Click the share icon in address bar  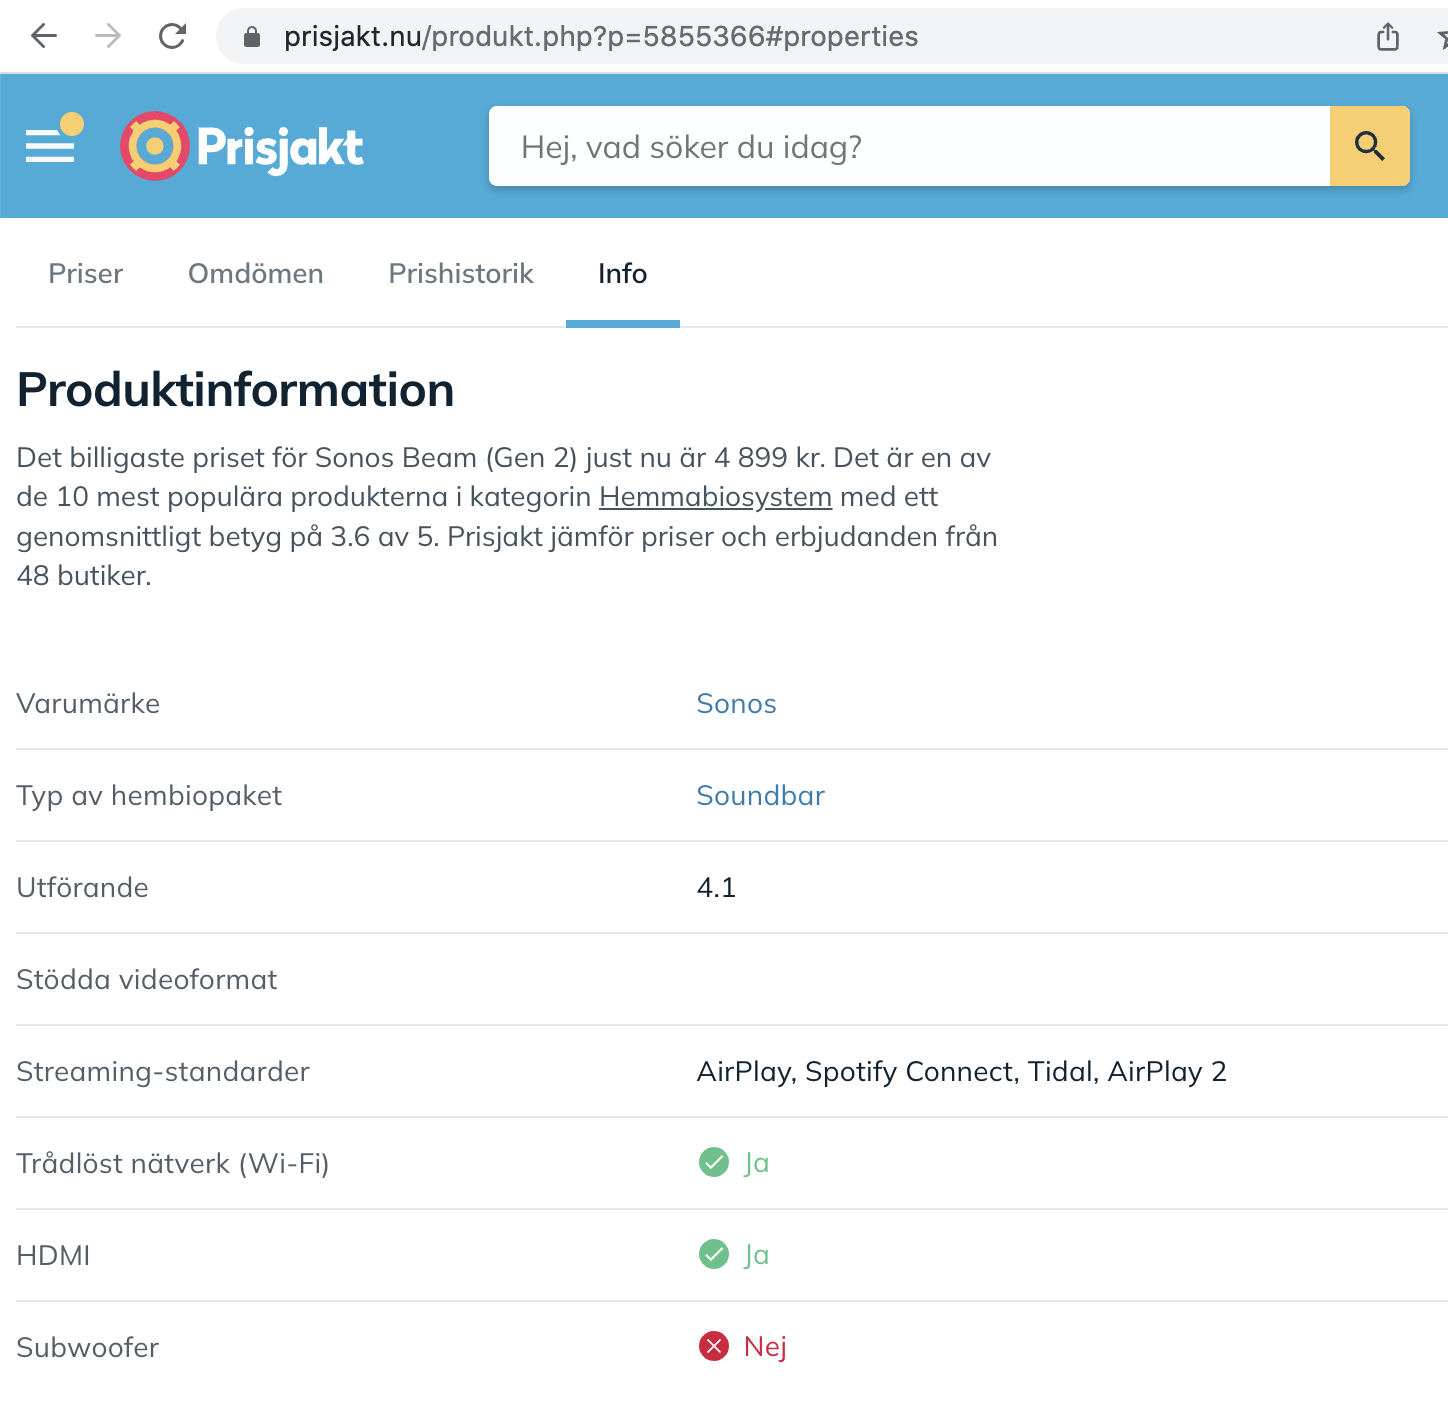coord(1388,37)
